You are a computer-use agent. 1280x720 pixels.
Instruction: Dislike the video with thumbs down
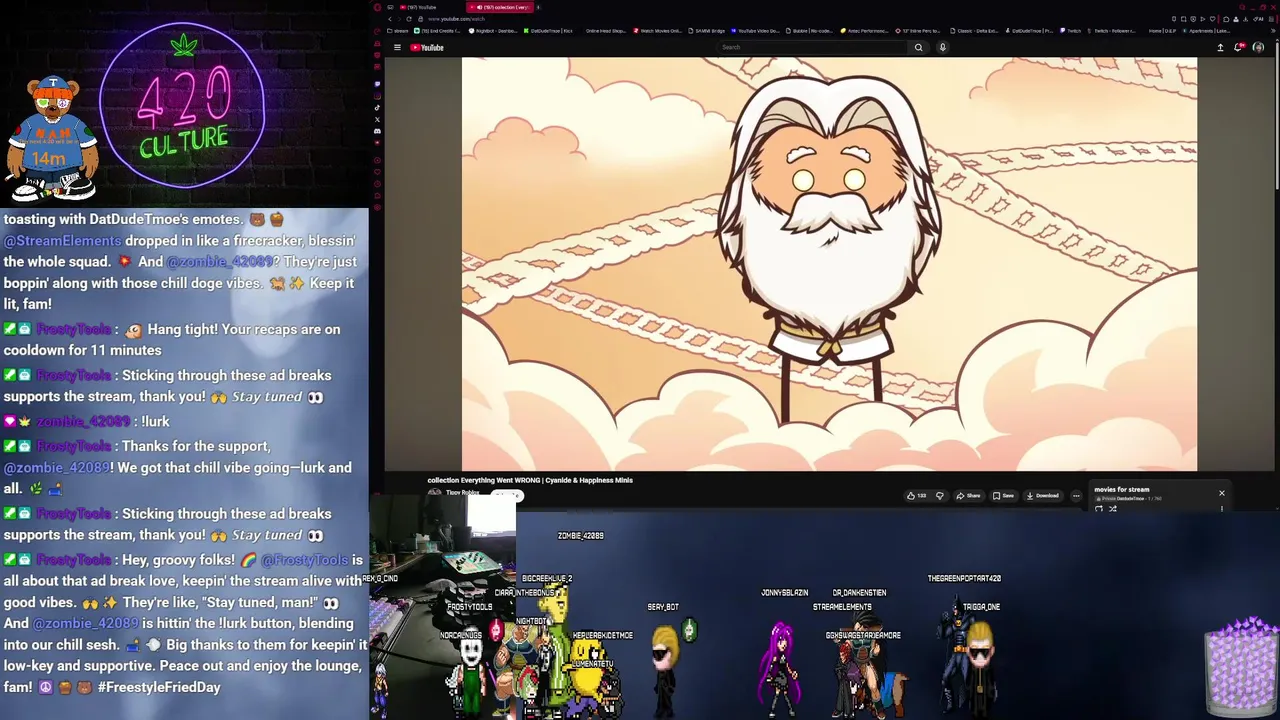tap(940, 496)
